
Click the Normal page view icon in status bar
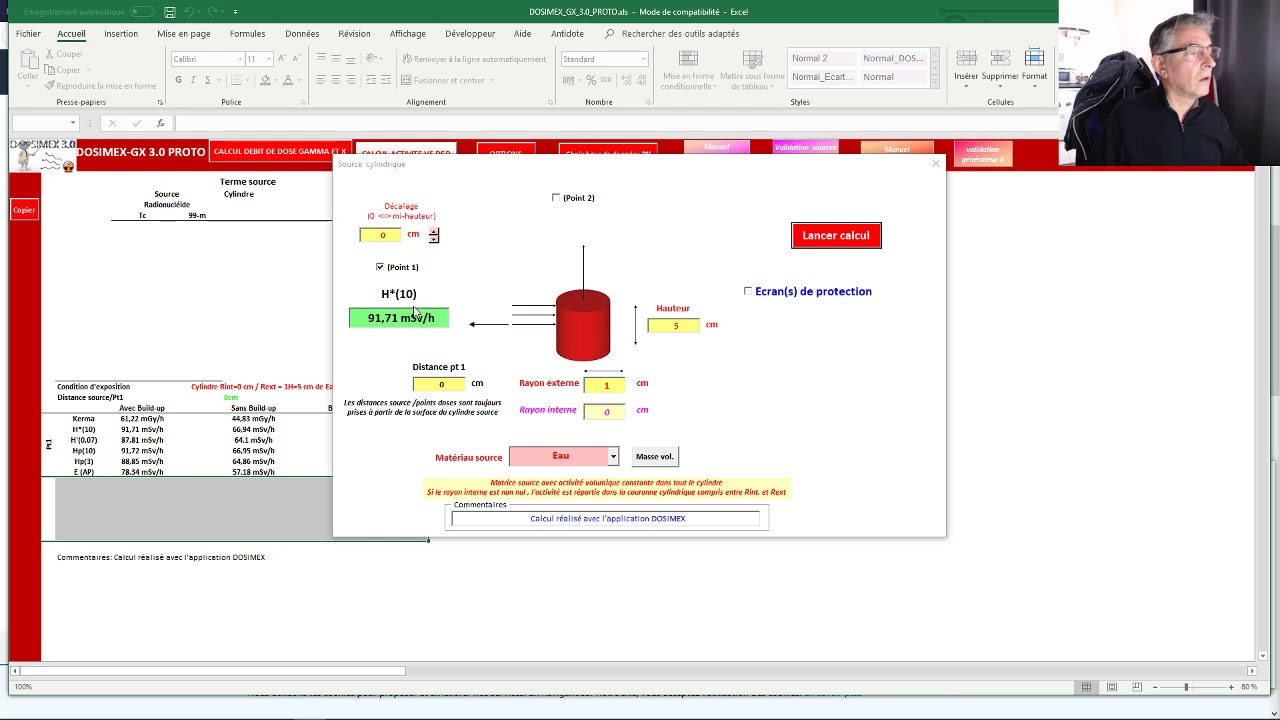coord(1086,687)
